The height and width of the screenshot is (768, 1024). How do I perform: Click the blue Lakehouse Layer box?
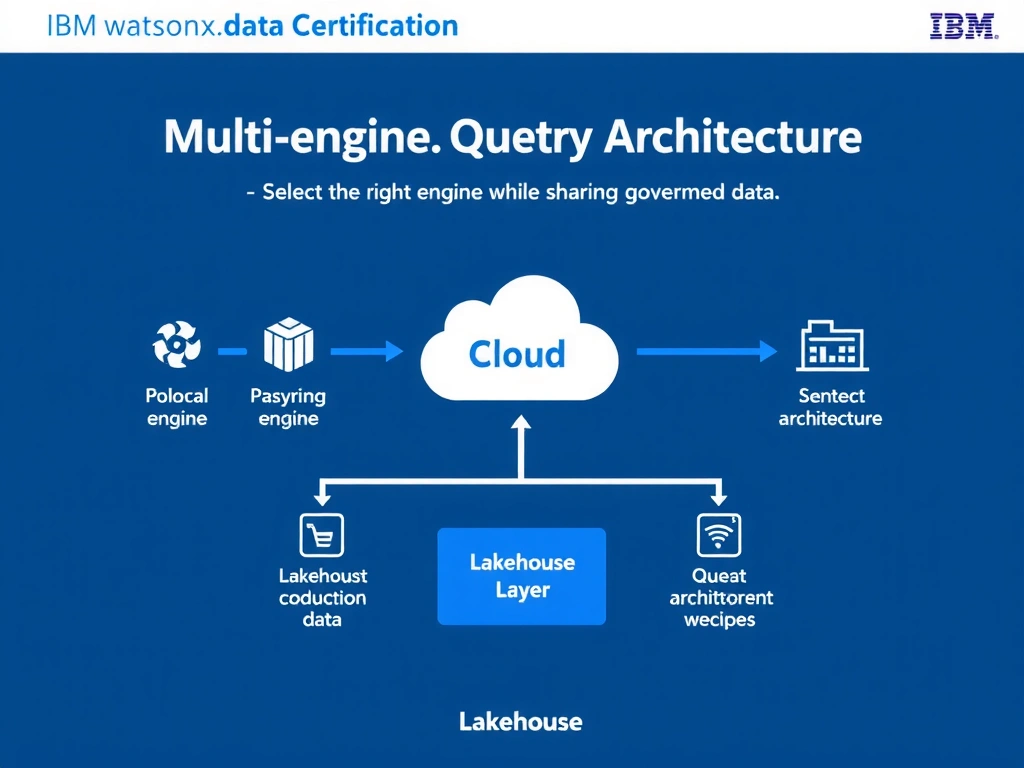(522, 576)
